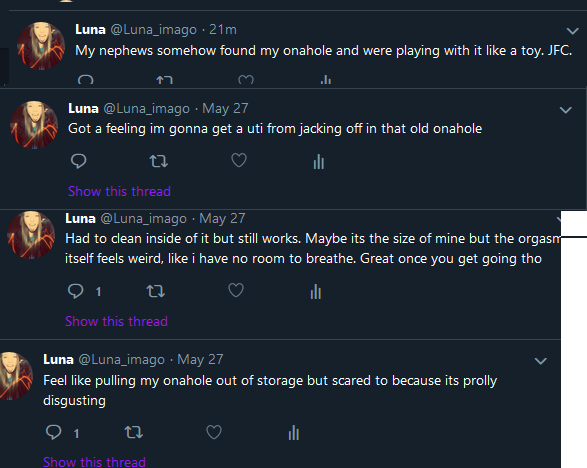Open the May 27 timestamp on 'Had to clean' tweet
The height and width of the screenshot is (468, 587).
point(222,219)
